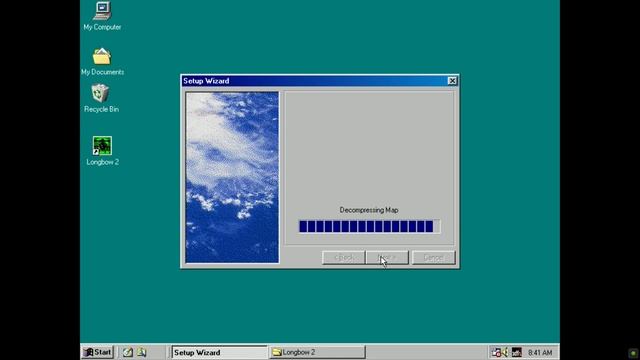
Task: Click the Decompressing Map status text
Action: (x=369, y=210)
